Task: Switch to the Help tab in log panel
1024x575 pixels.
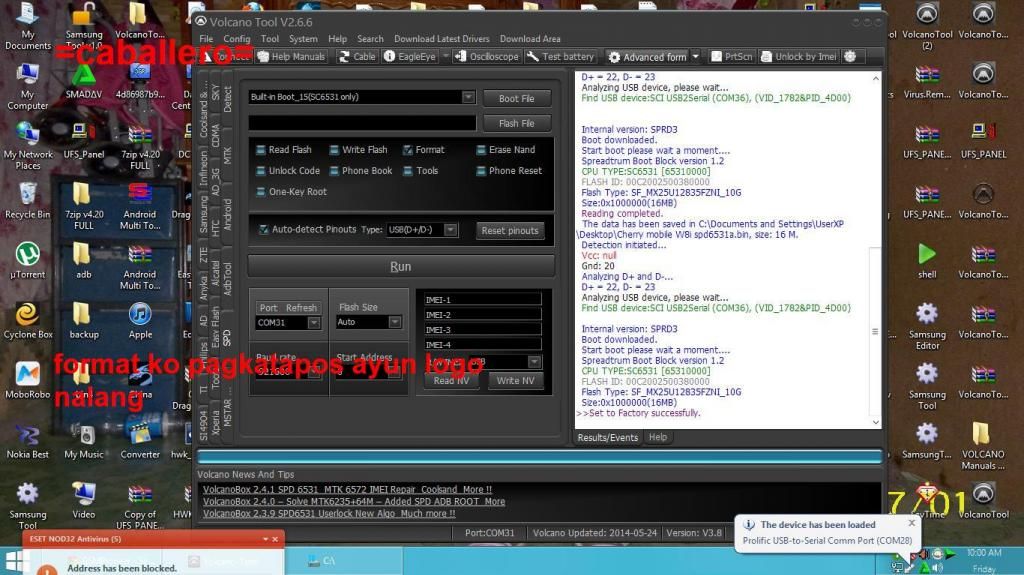Action: click(x=658, y=437)
